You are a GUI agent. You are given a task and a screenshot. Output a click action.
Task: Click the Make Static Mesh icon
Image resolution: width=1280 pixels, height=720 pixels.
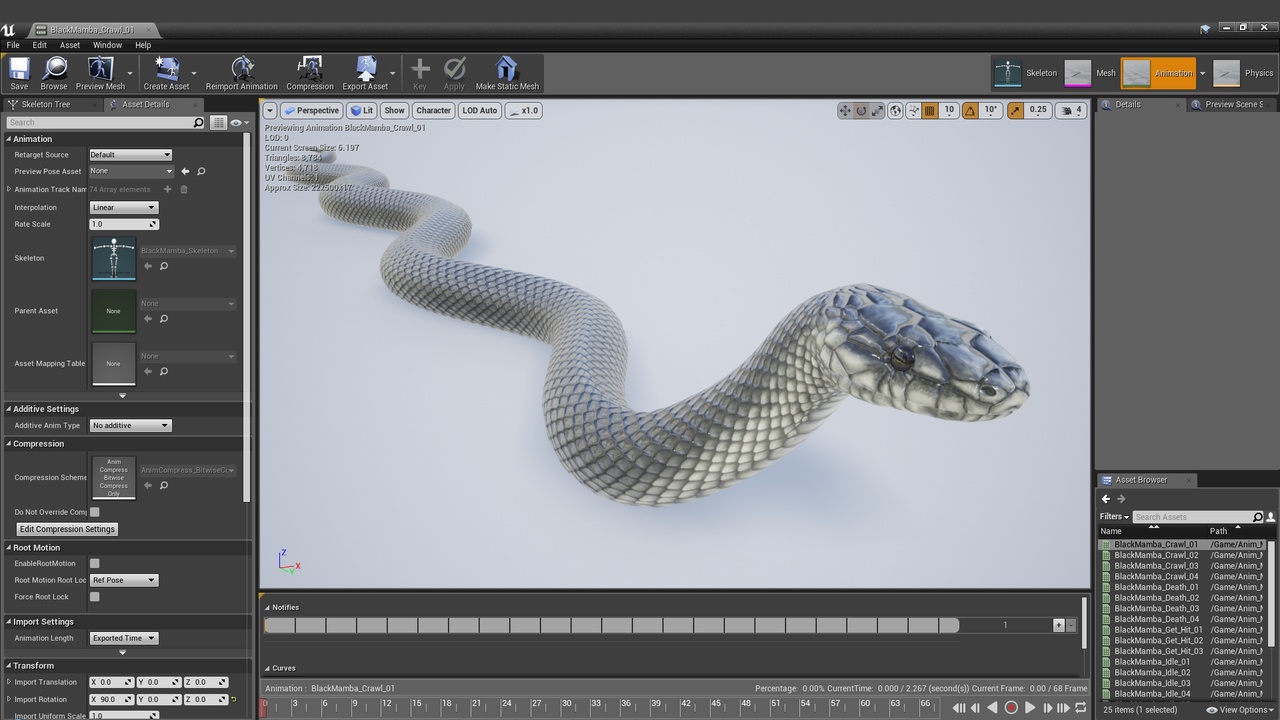click(507, 73)
